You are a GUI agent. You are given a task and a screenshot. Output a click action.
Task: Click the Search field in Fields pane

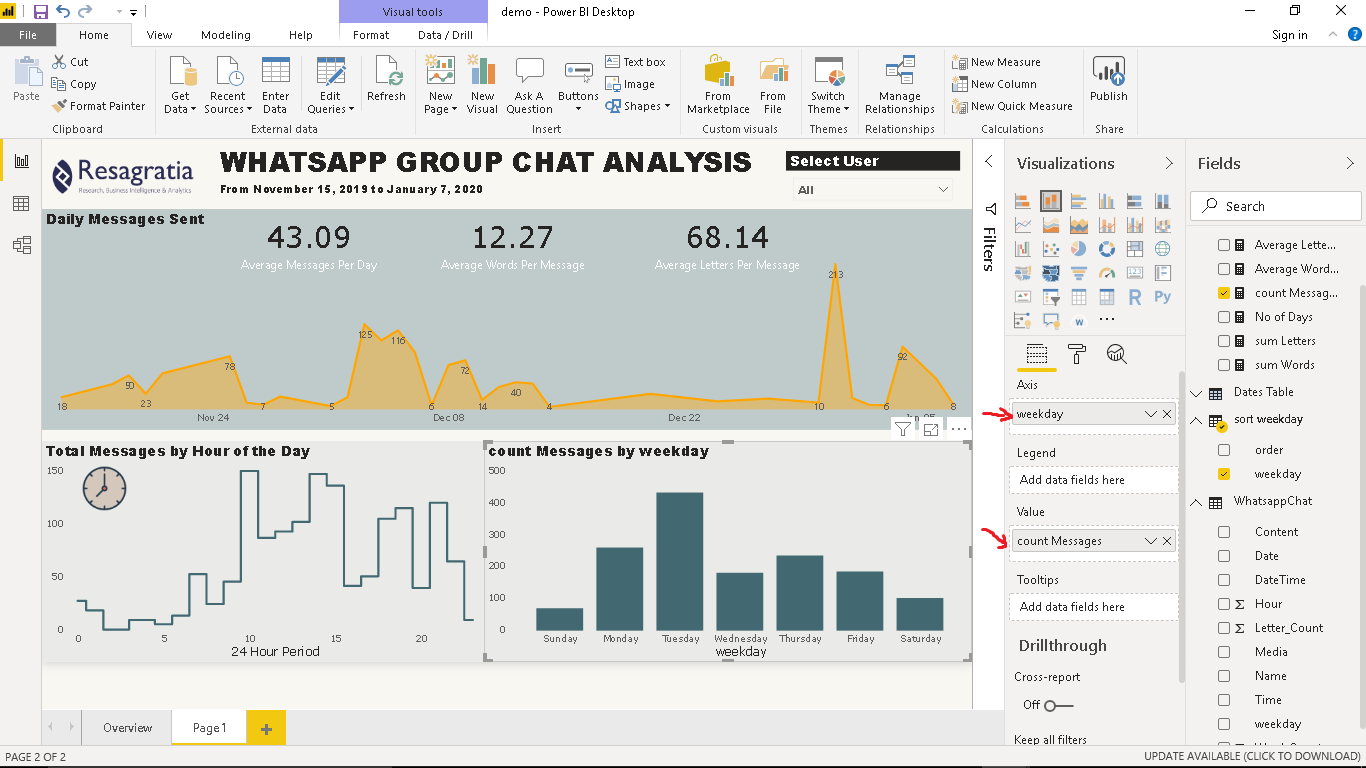(x=1275, y=205)
